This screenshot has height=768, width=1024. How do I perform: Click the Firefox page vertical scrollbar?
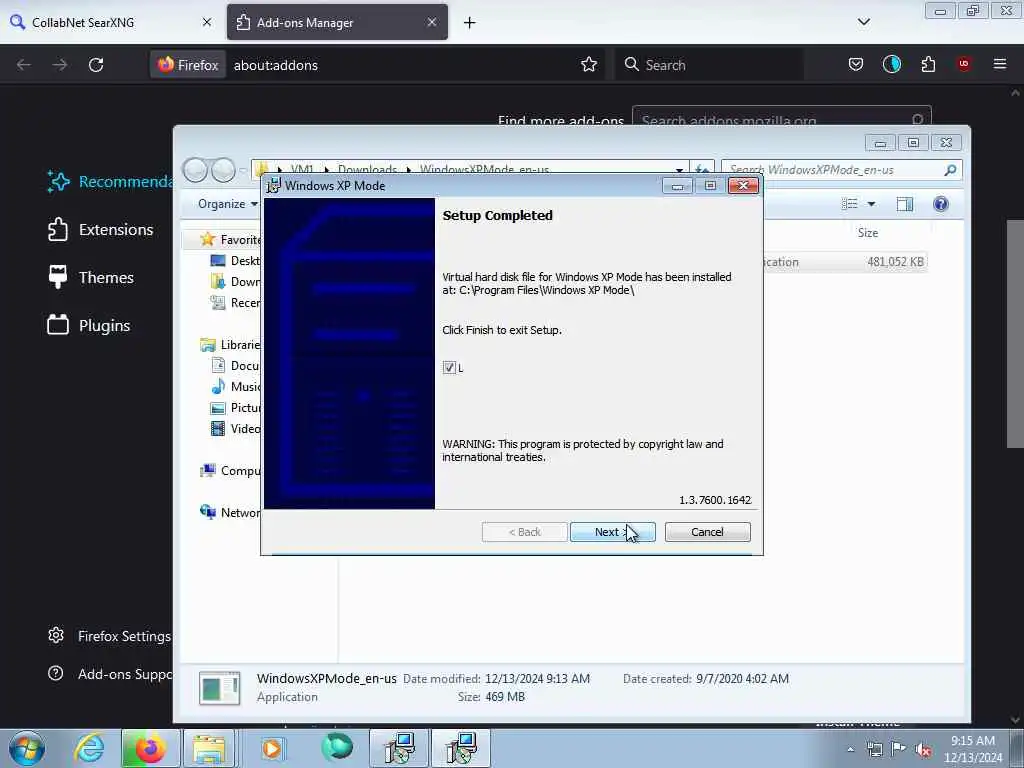point(1014,334)
